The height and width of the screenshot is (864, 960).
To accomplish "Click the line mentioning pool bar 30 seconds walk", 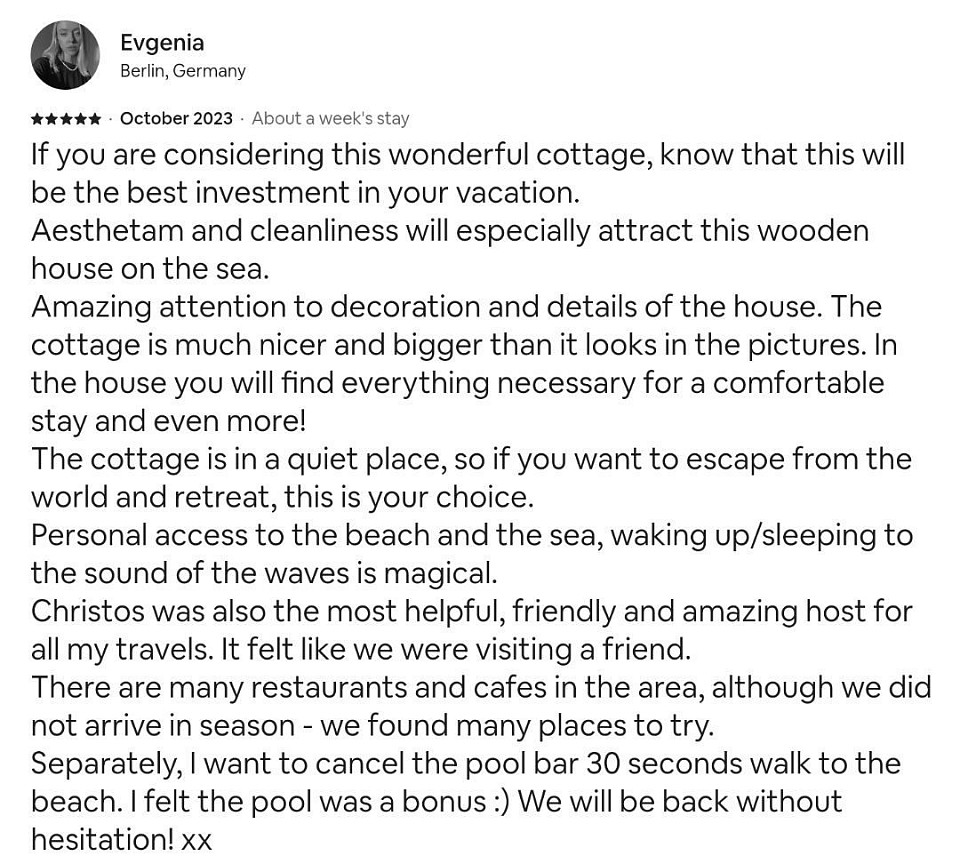I will click(x=465, y=764).
